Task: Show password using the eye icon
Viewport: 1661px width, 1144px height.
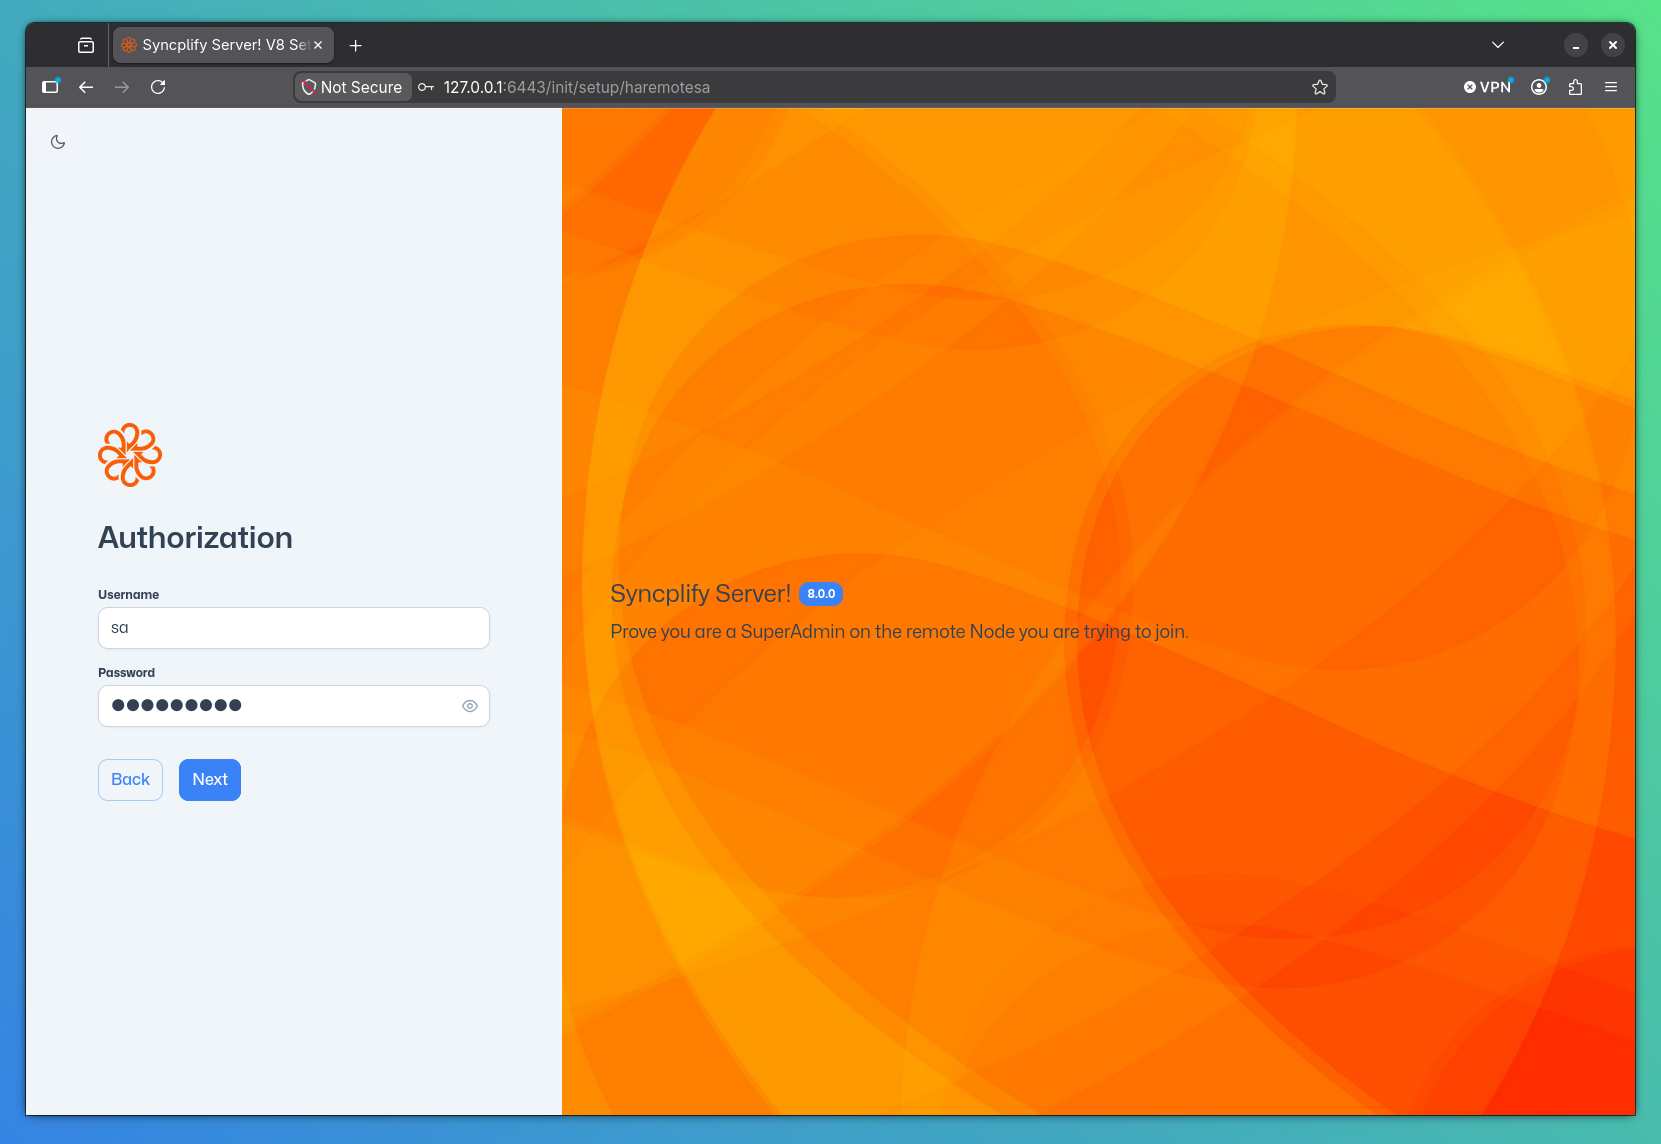Action: pyautogui.click(x=470, y=706)
